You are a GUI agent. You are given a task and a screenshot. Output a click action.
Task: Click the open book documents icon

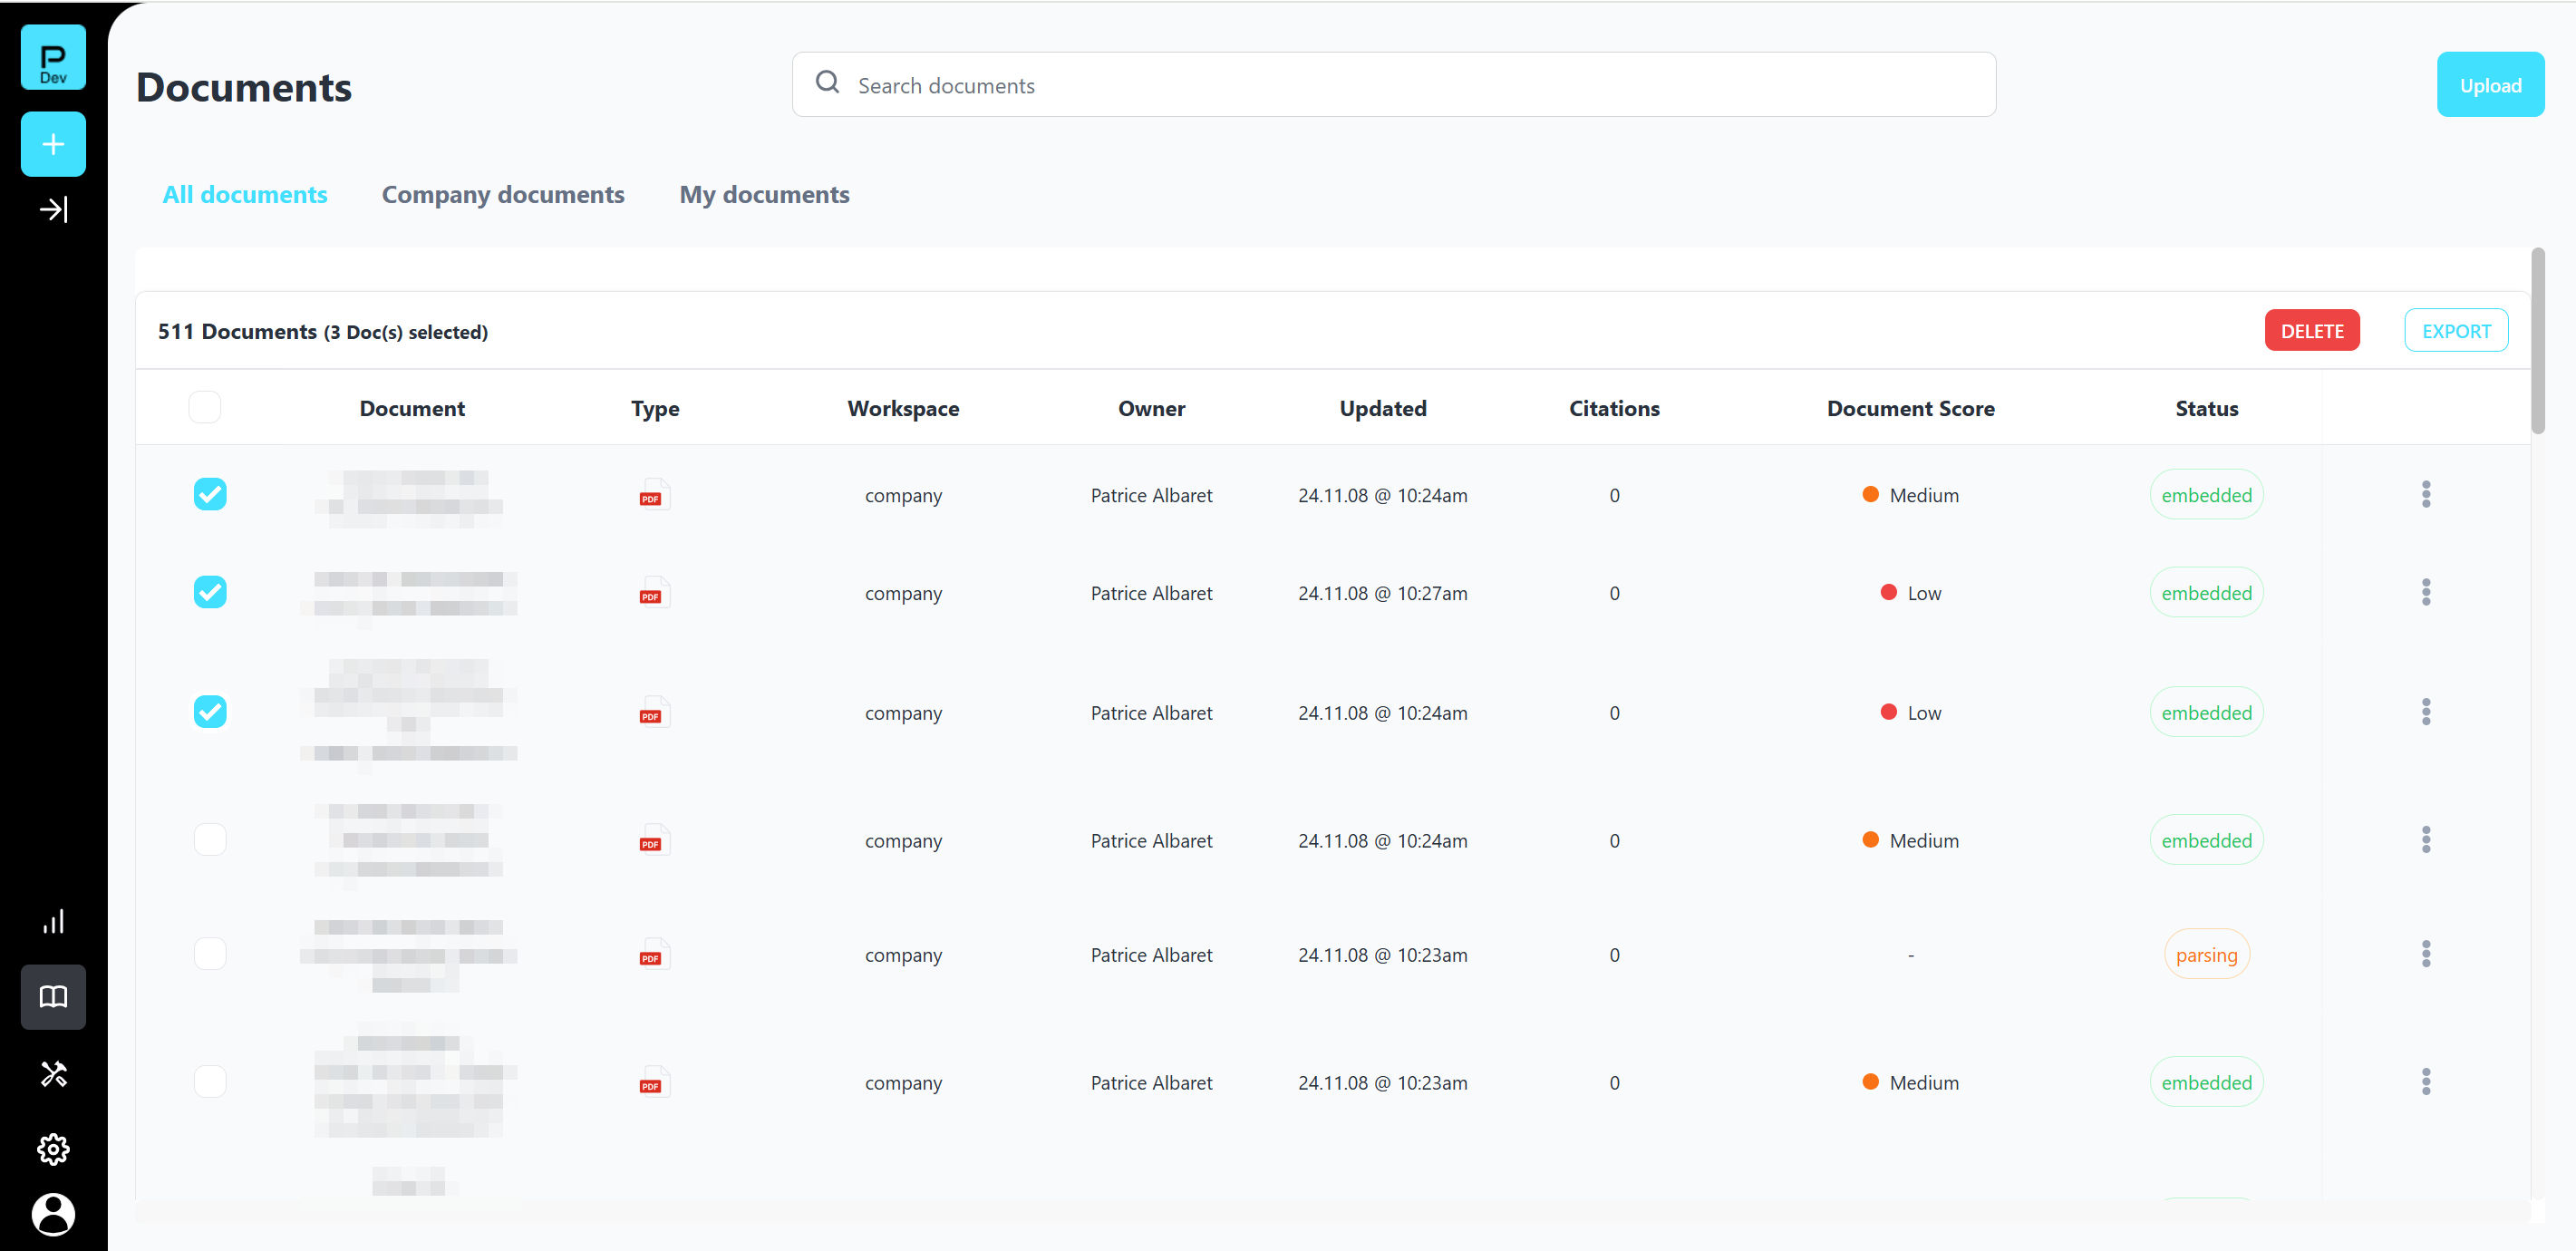coord(53,996)
